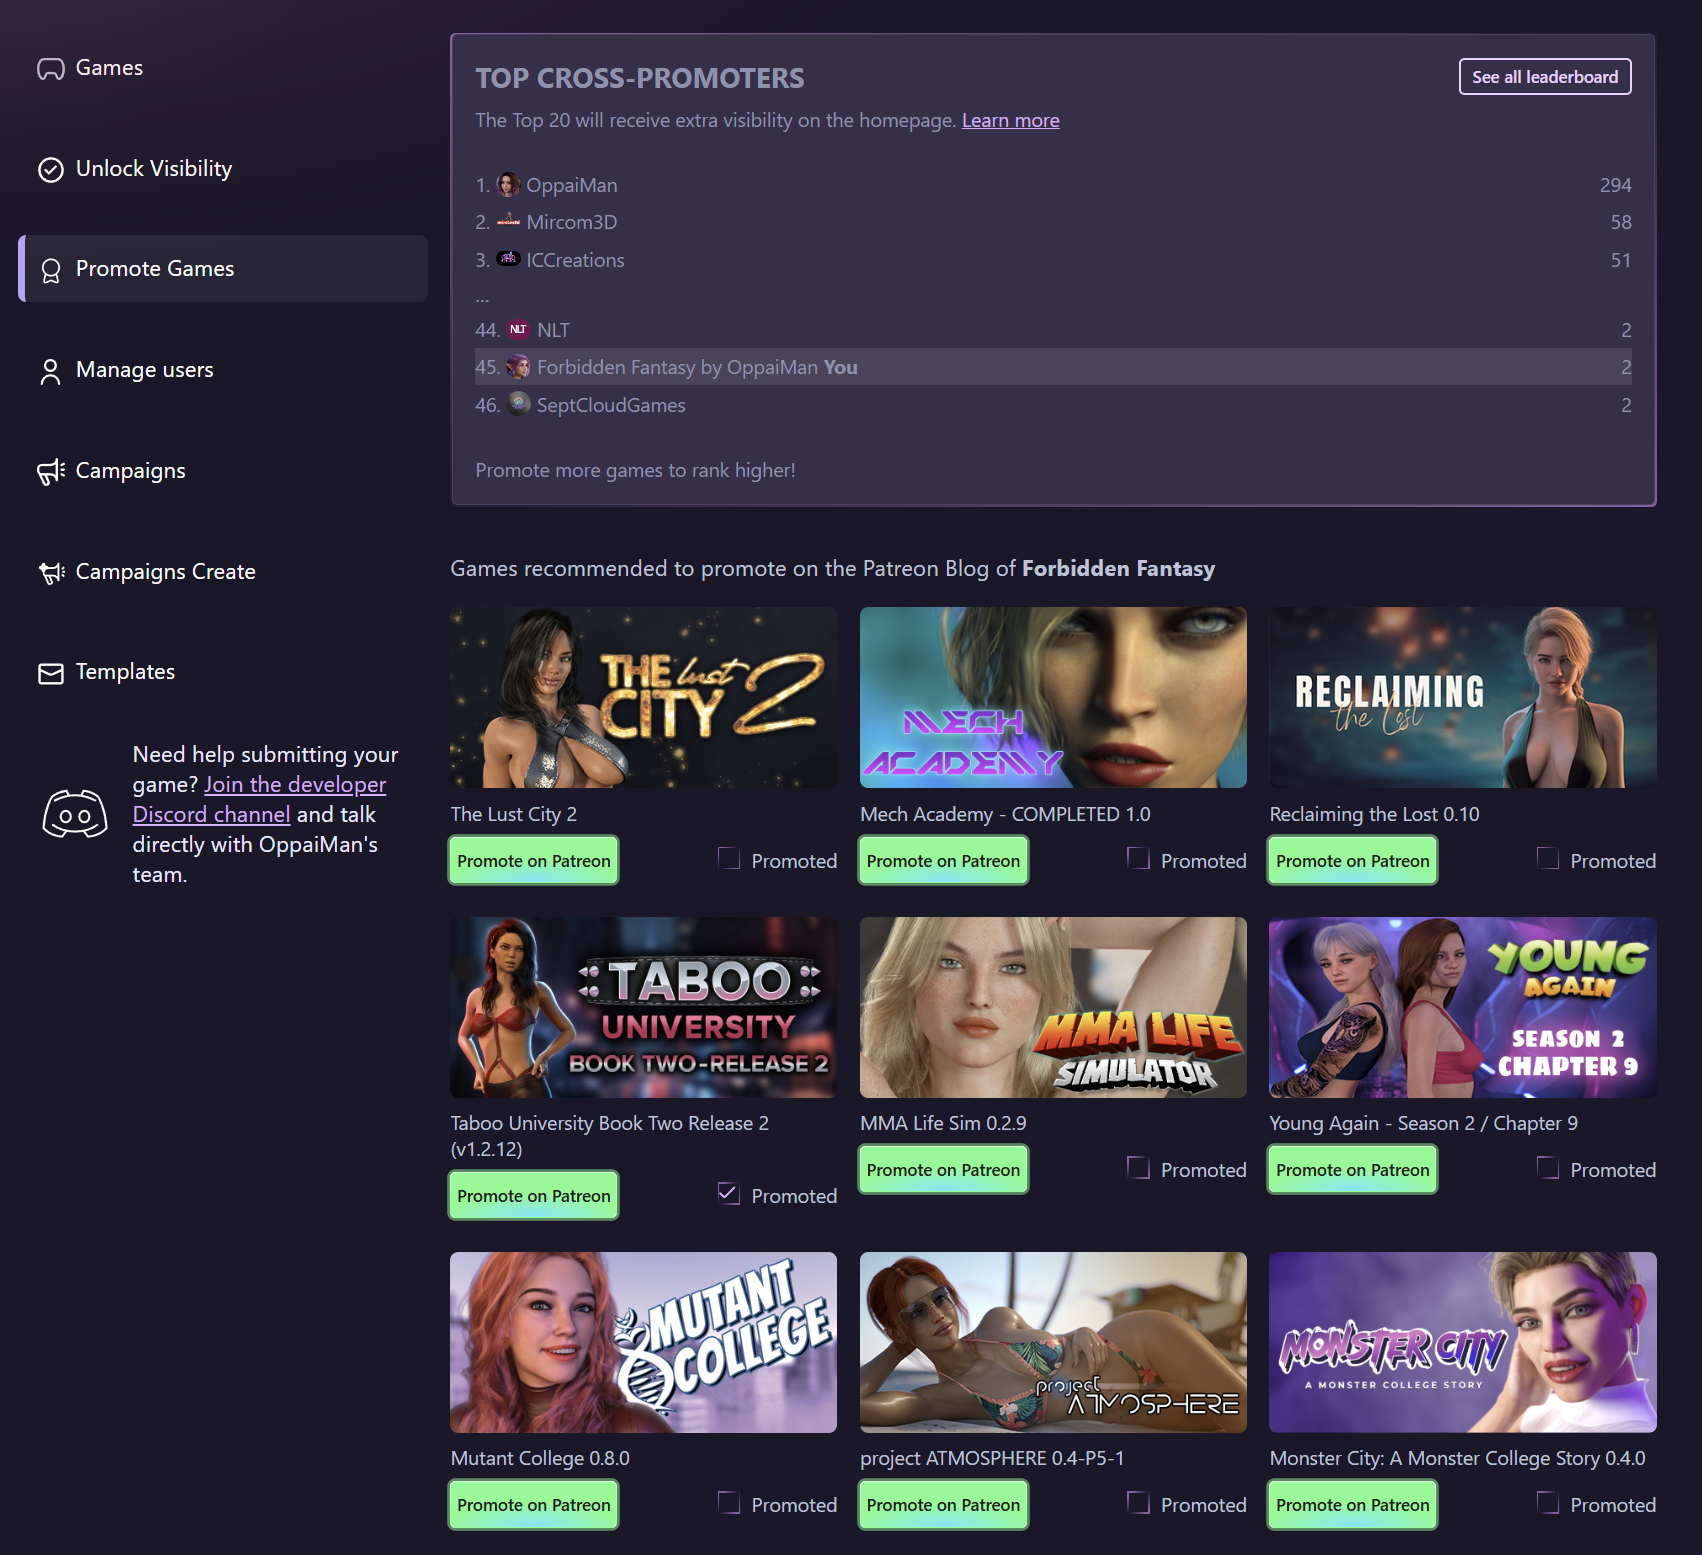Click the SeptCloudGames leaderboard name

click(611, 406)
